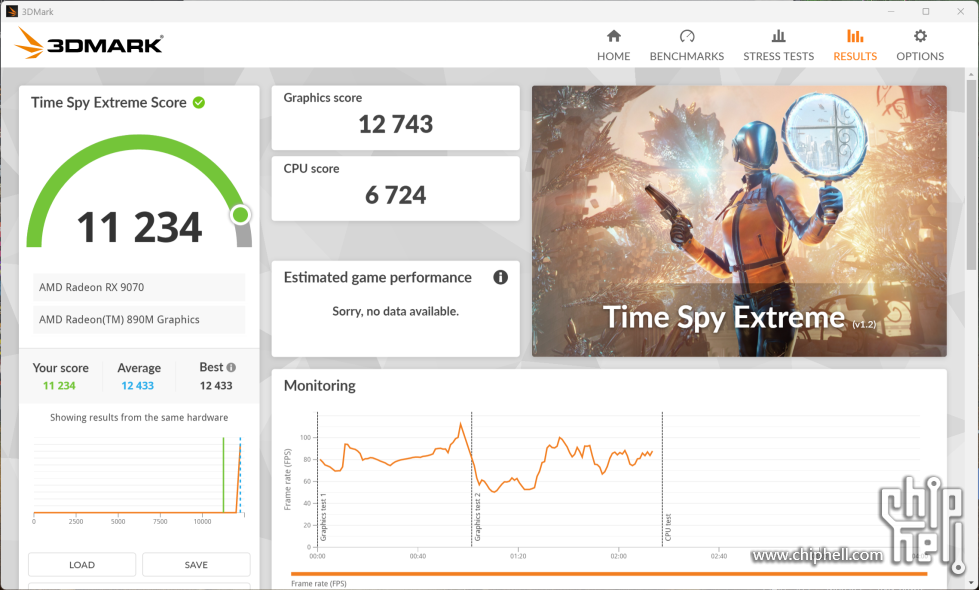Screen dimensions: 979x590
Task: Maximize the 3DMark window
Action: click(926, 11)
